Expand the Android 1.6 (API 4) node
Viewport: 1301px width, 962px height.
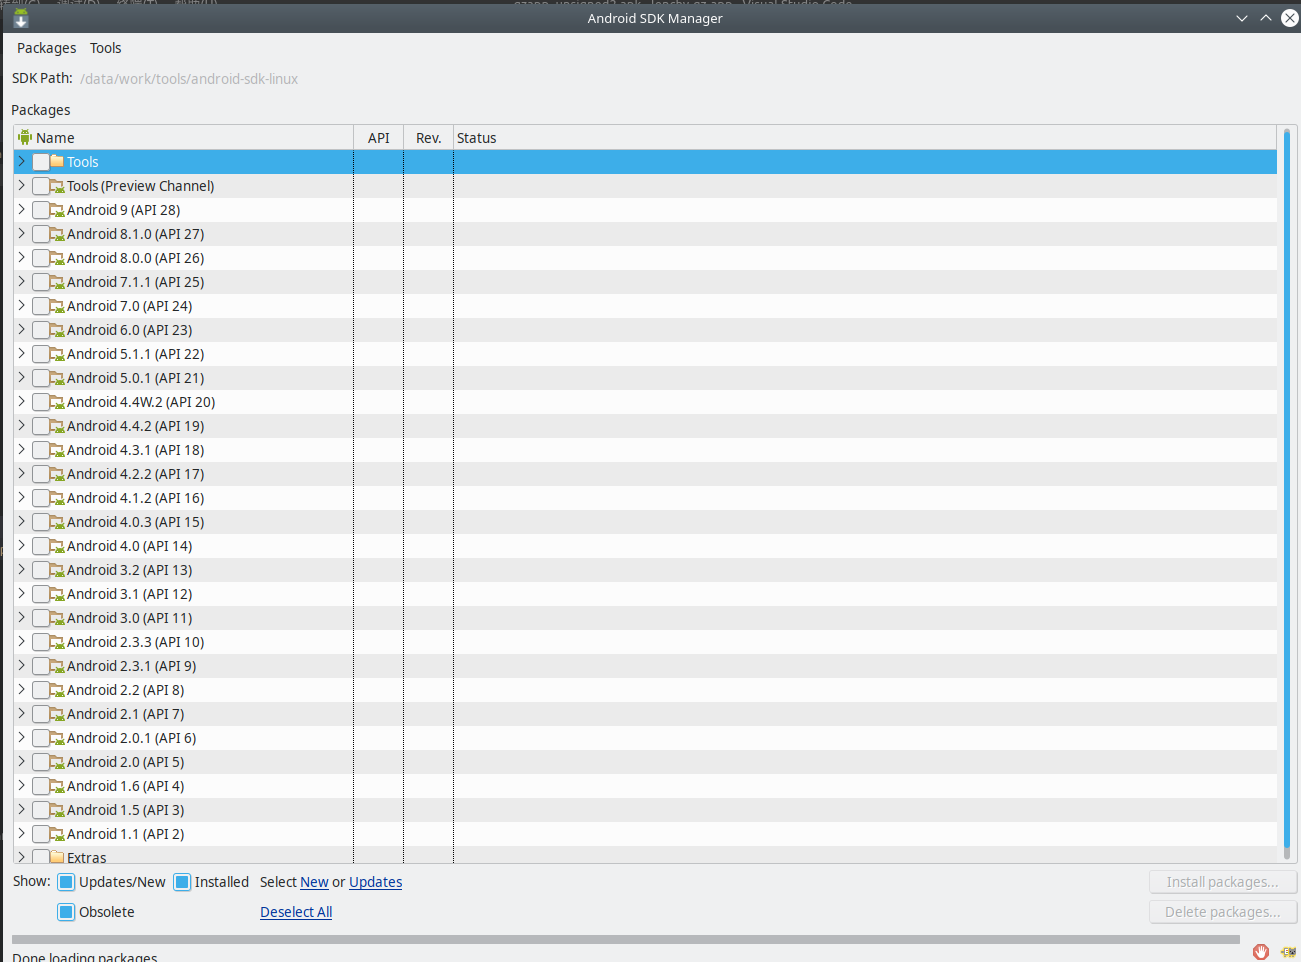coord(21,785)
